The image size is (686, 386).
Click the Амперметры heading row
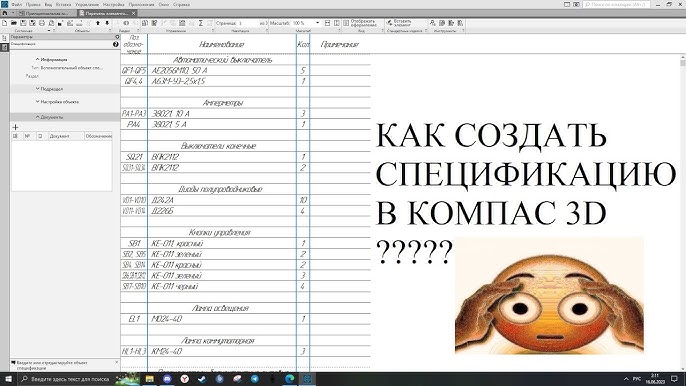tap(222, 103)
